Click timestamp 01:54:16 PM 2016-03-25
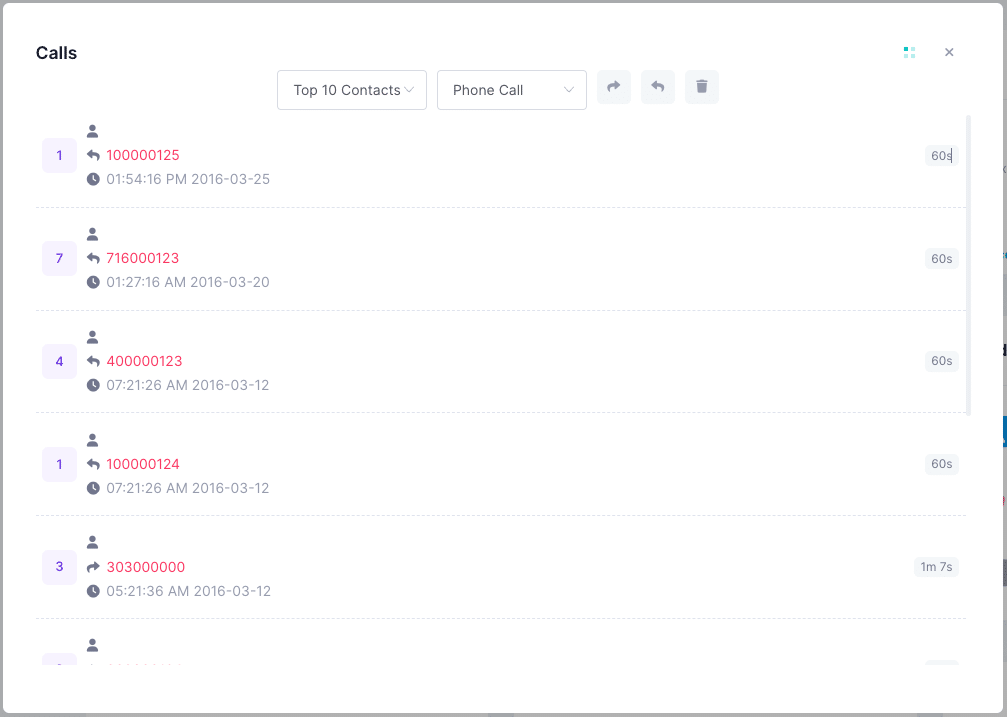This screenshot has height=717, width=1007. click(x=188, y=179)
